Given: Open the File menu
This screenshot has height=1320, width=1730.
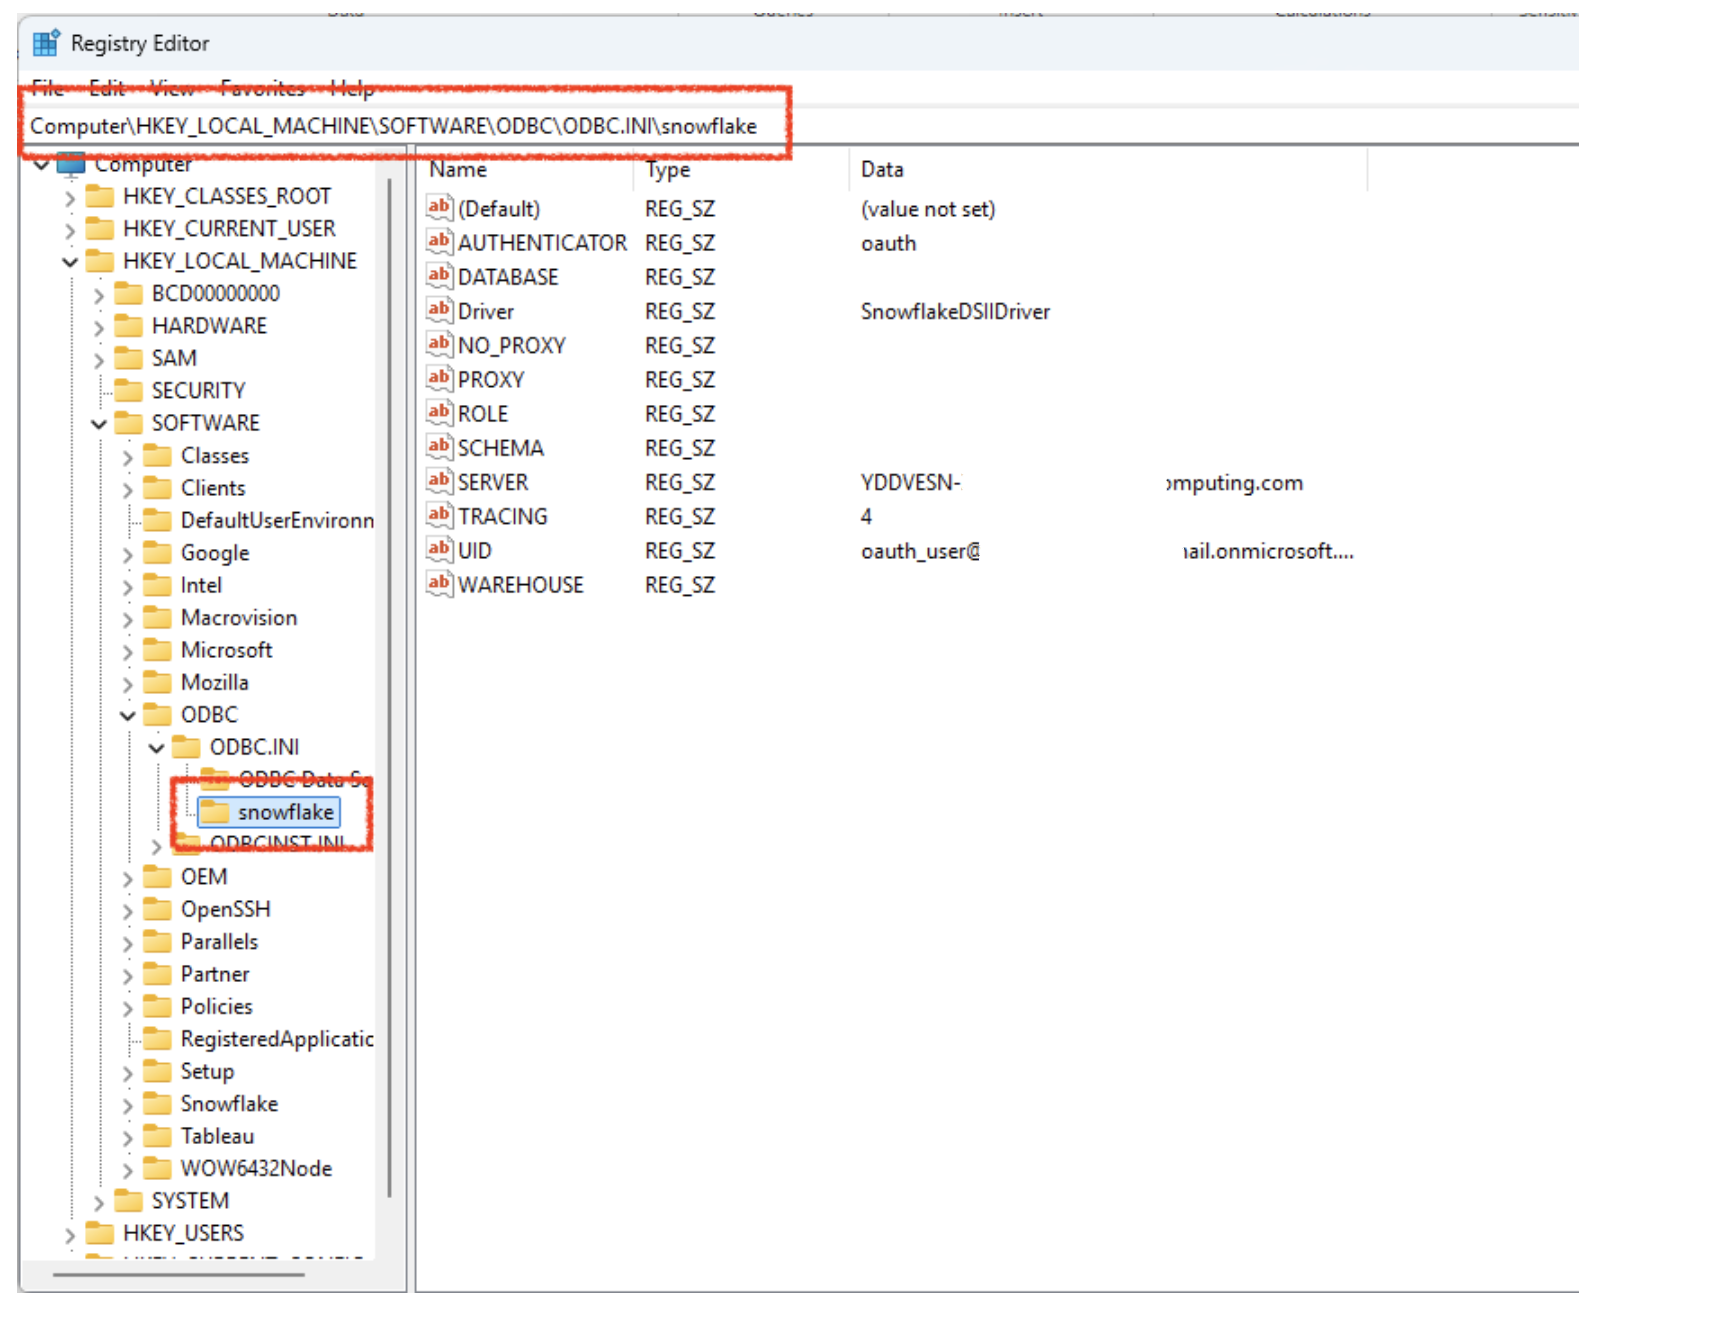Looking at the screenshot, I should point(47,88).
